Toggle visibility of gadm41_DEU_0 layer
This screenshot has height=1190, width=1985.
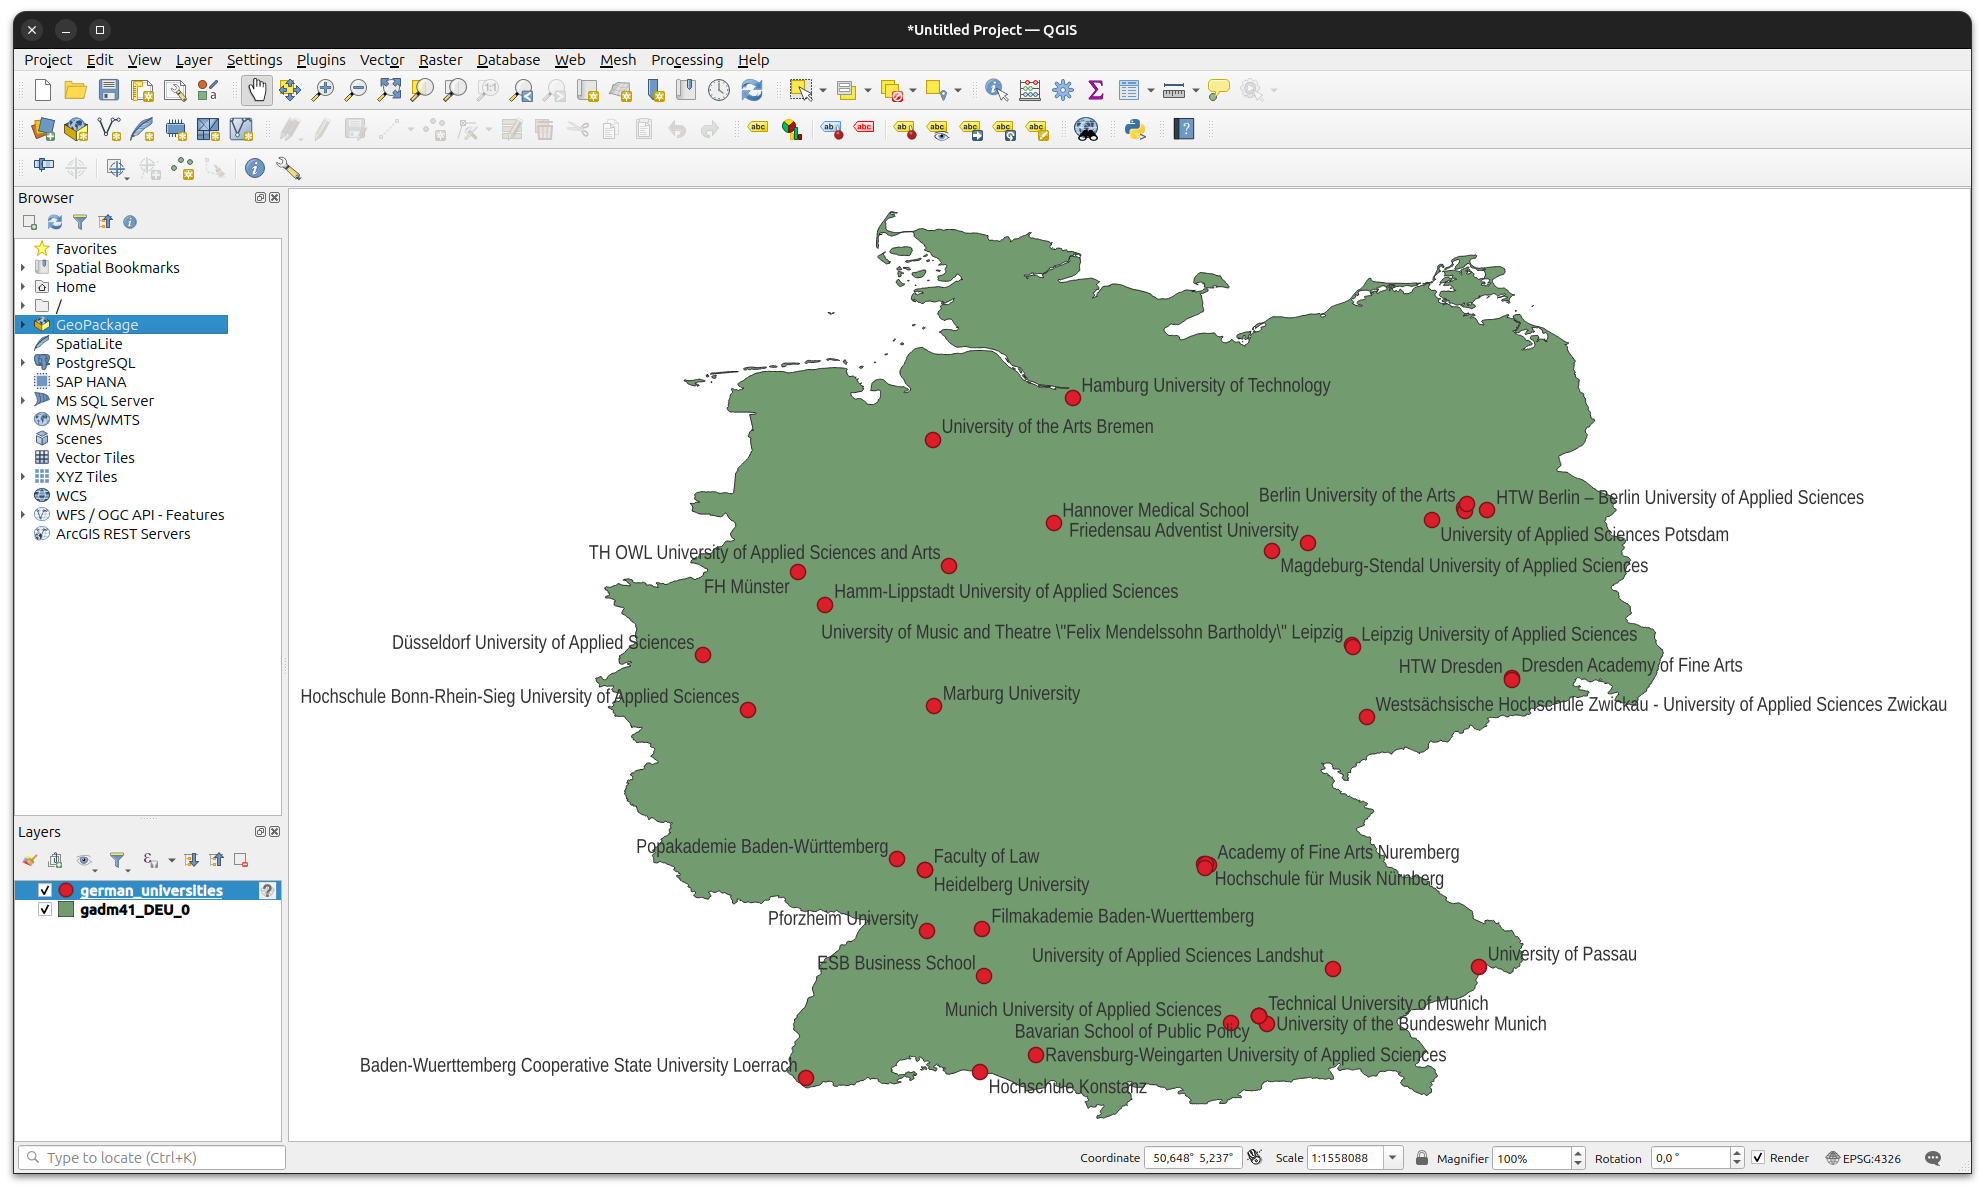45,910
